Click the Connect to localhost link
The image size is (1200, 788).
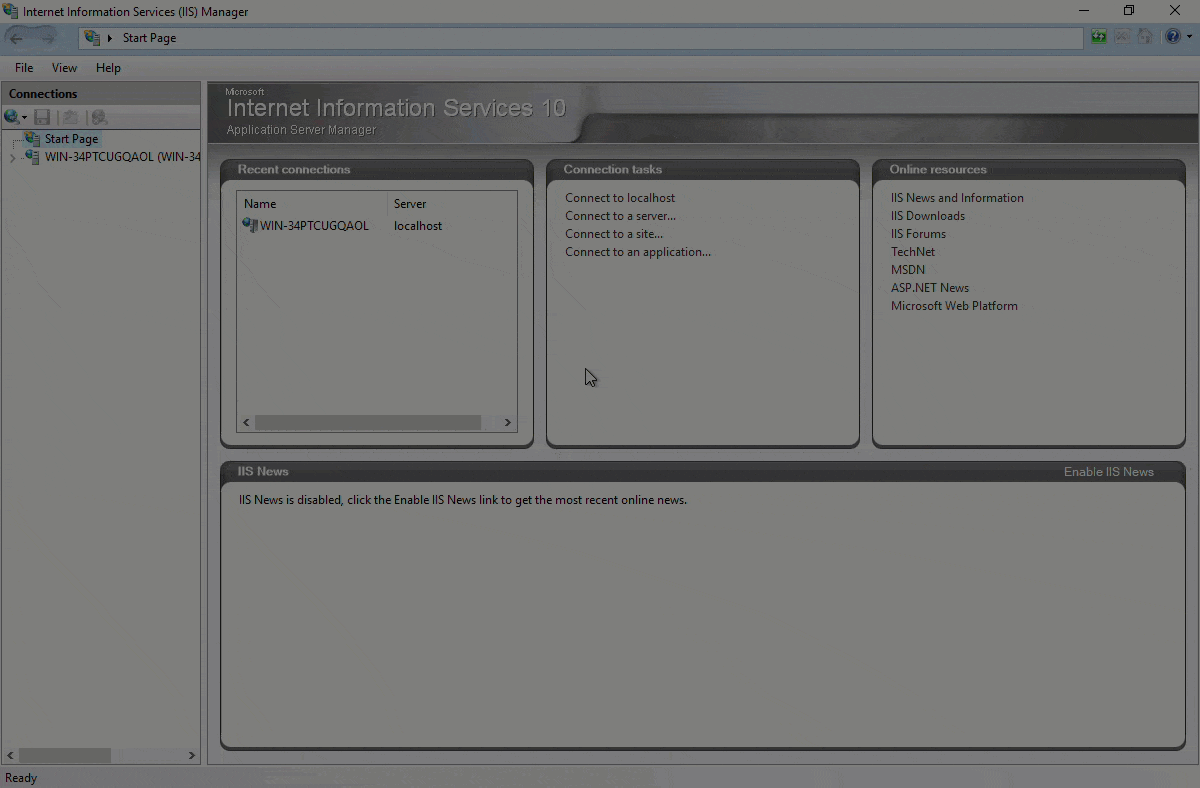pos(620,198)
